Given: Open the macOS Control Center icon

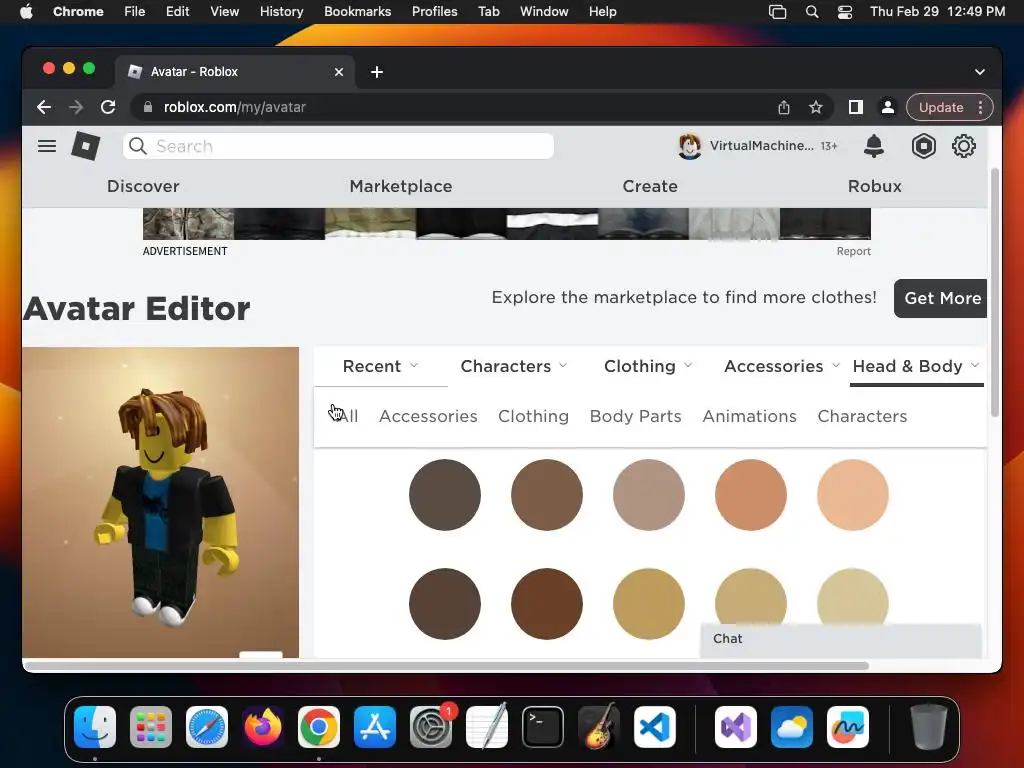Looking at the screenshot, I should tap(844, 12).
